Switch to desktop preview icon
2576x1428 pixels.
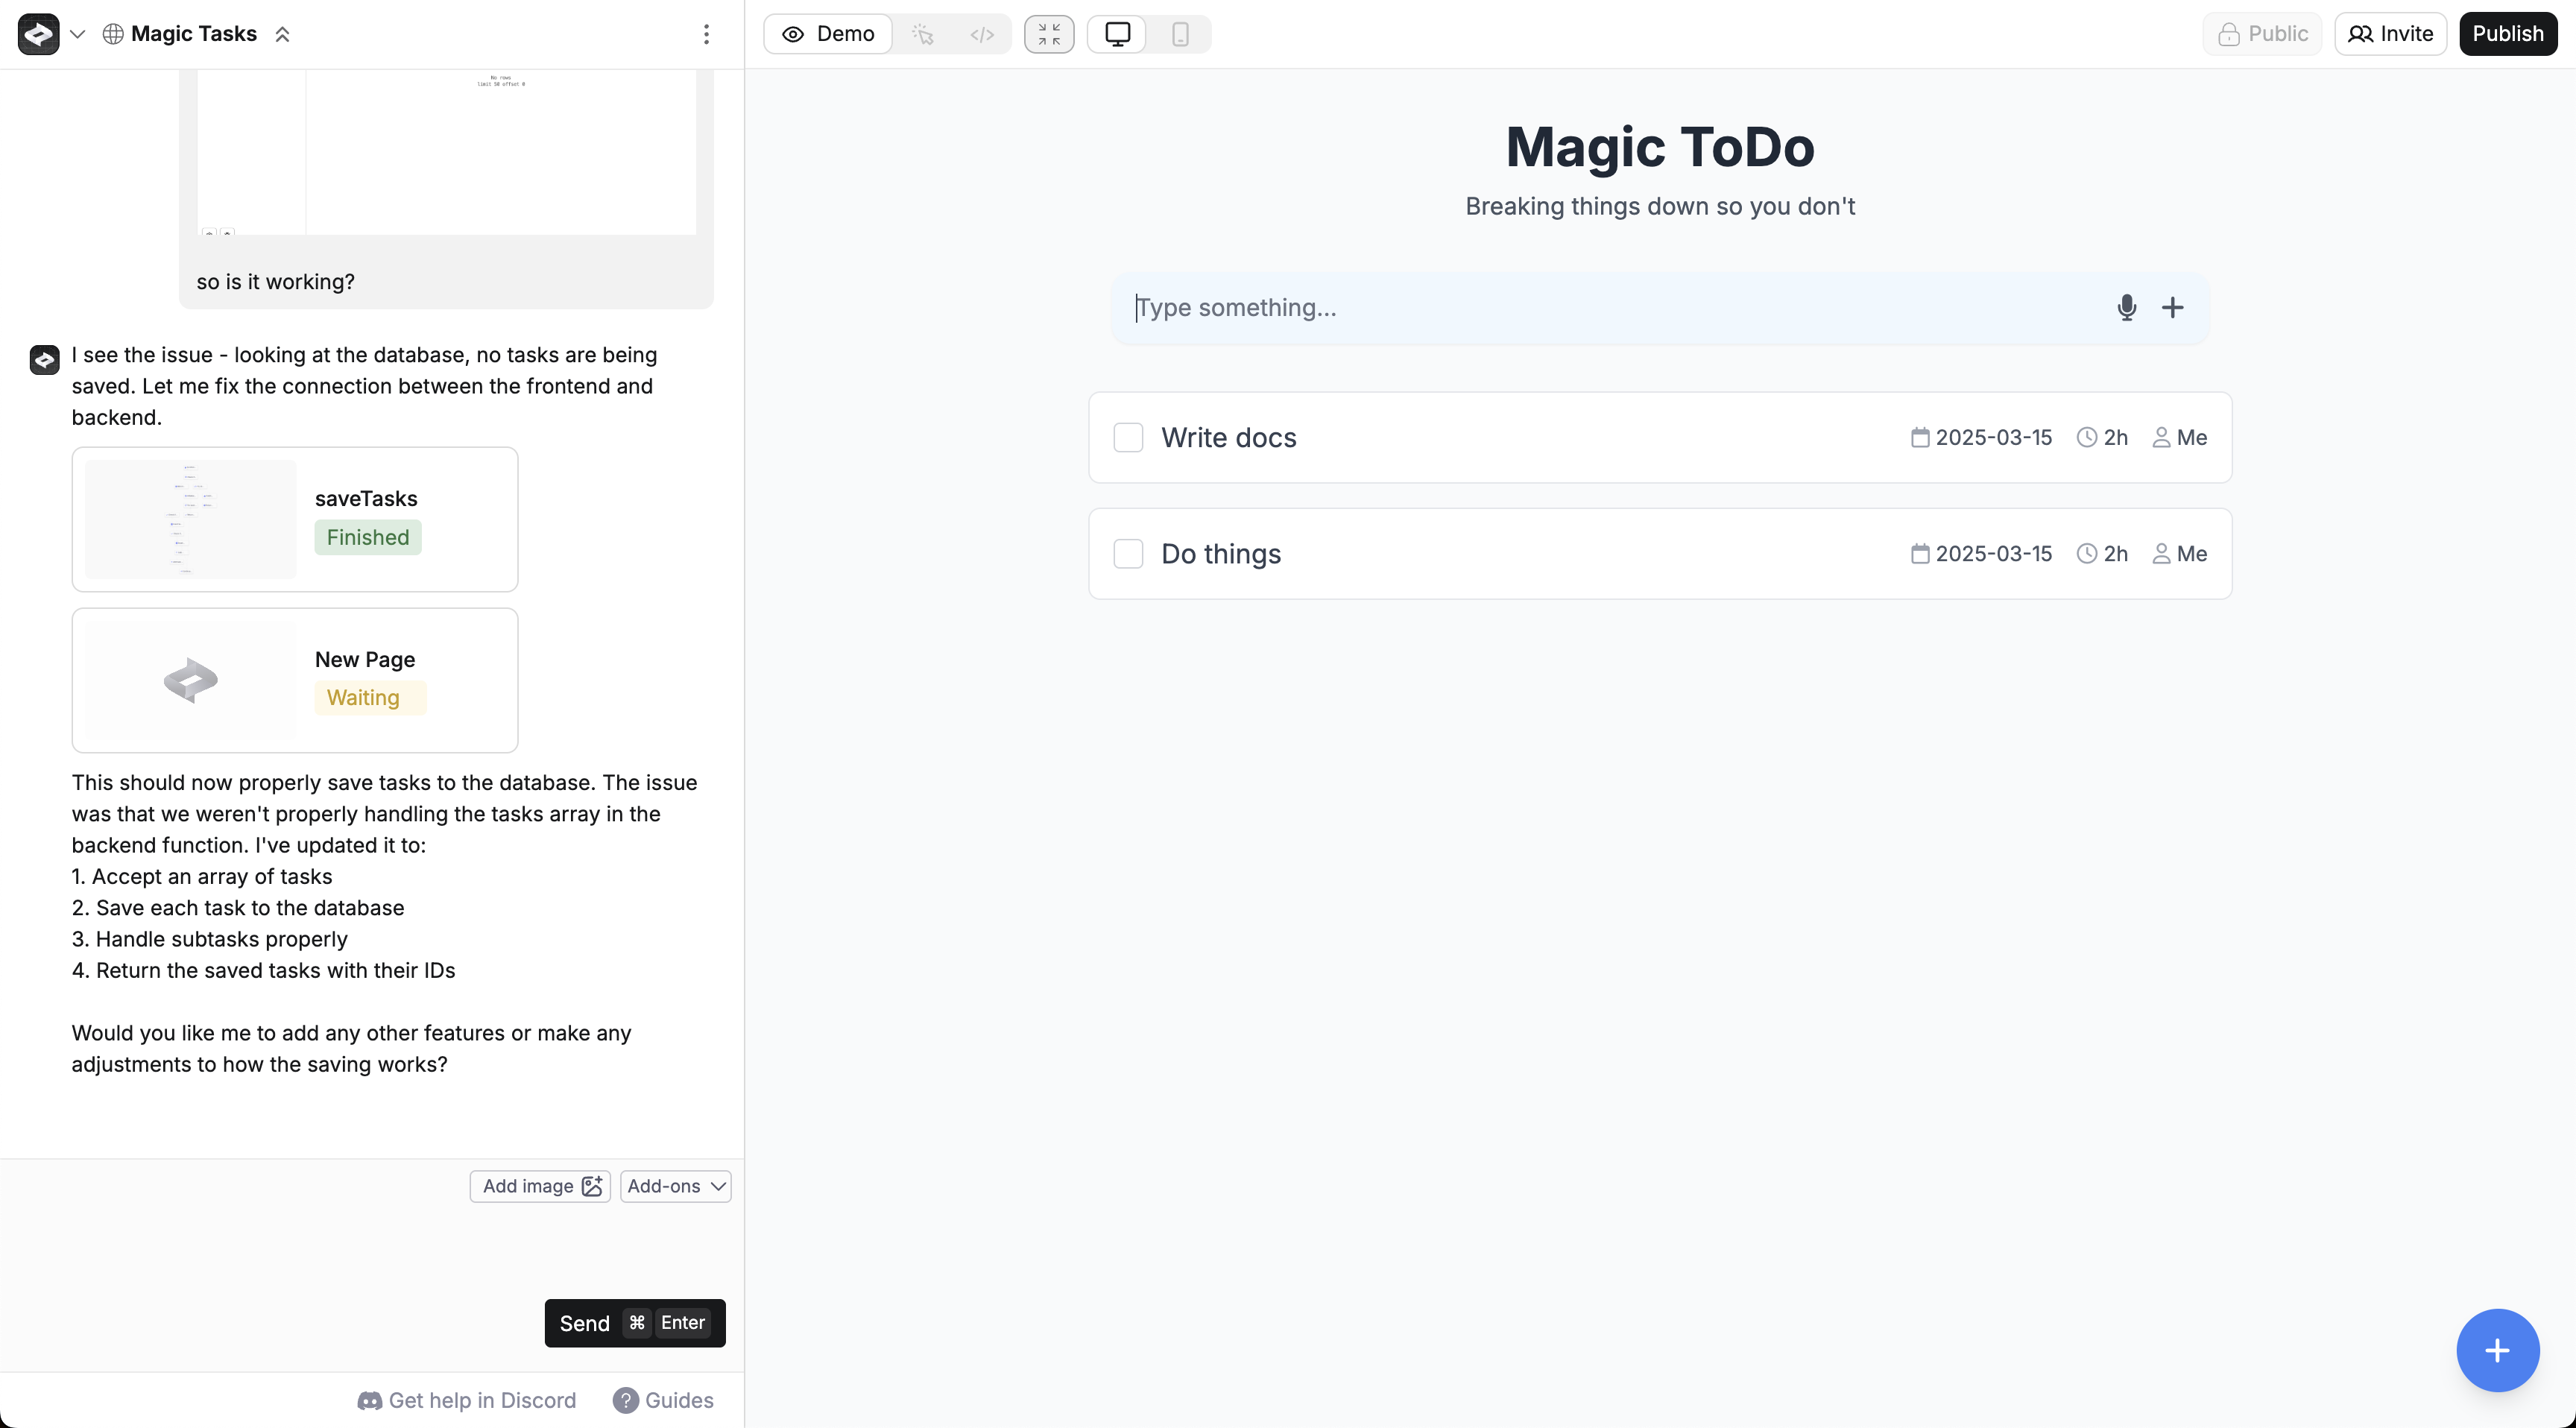pyautogui.click(x=1117, y=34)
